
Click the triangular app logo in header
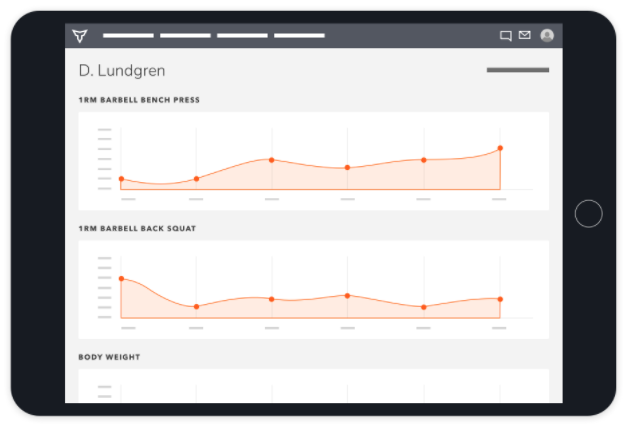[x=80, y=36]
